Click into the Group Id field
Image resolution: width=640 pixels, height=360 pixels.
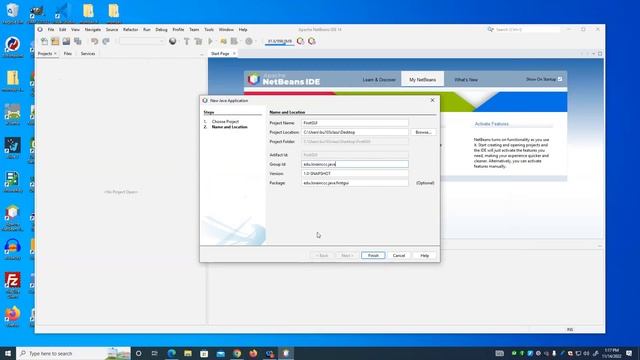pos(355,164)
